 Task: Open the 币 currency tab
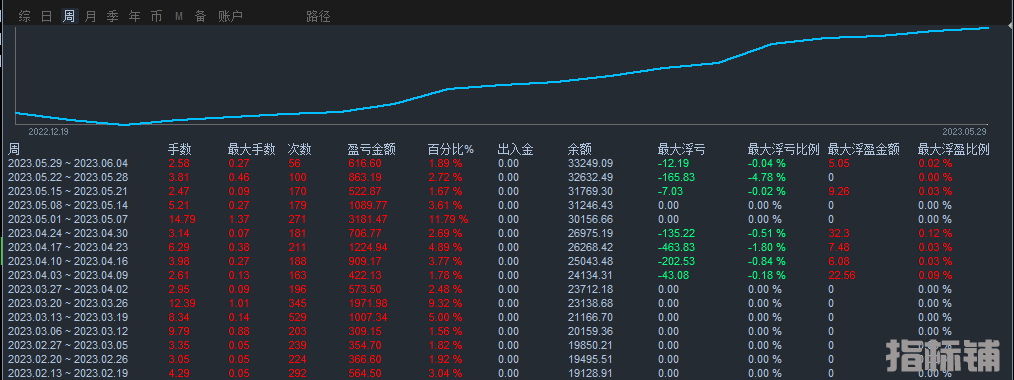pyautogui.click(x=156, y=16)
